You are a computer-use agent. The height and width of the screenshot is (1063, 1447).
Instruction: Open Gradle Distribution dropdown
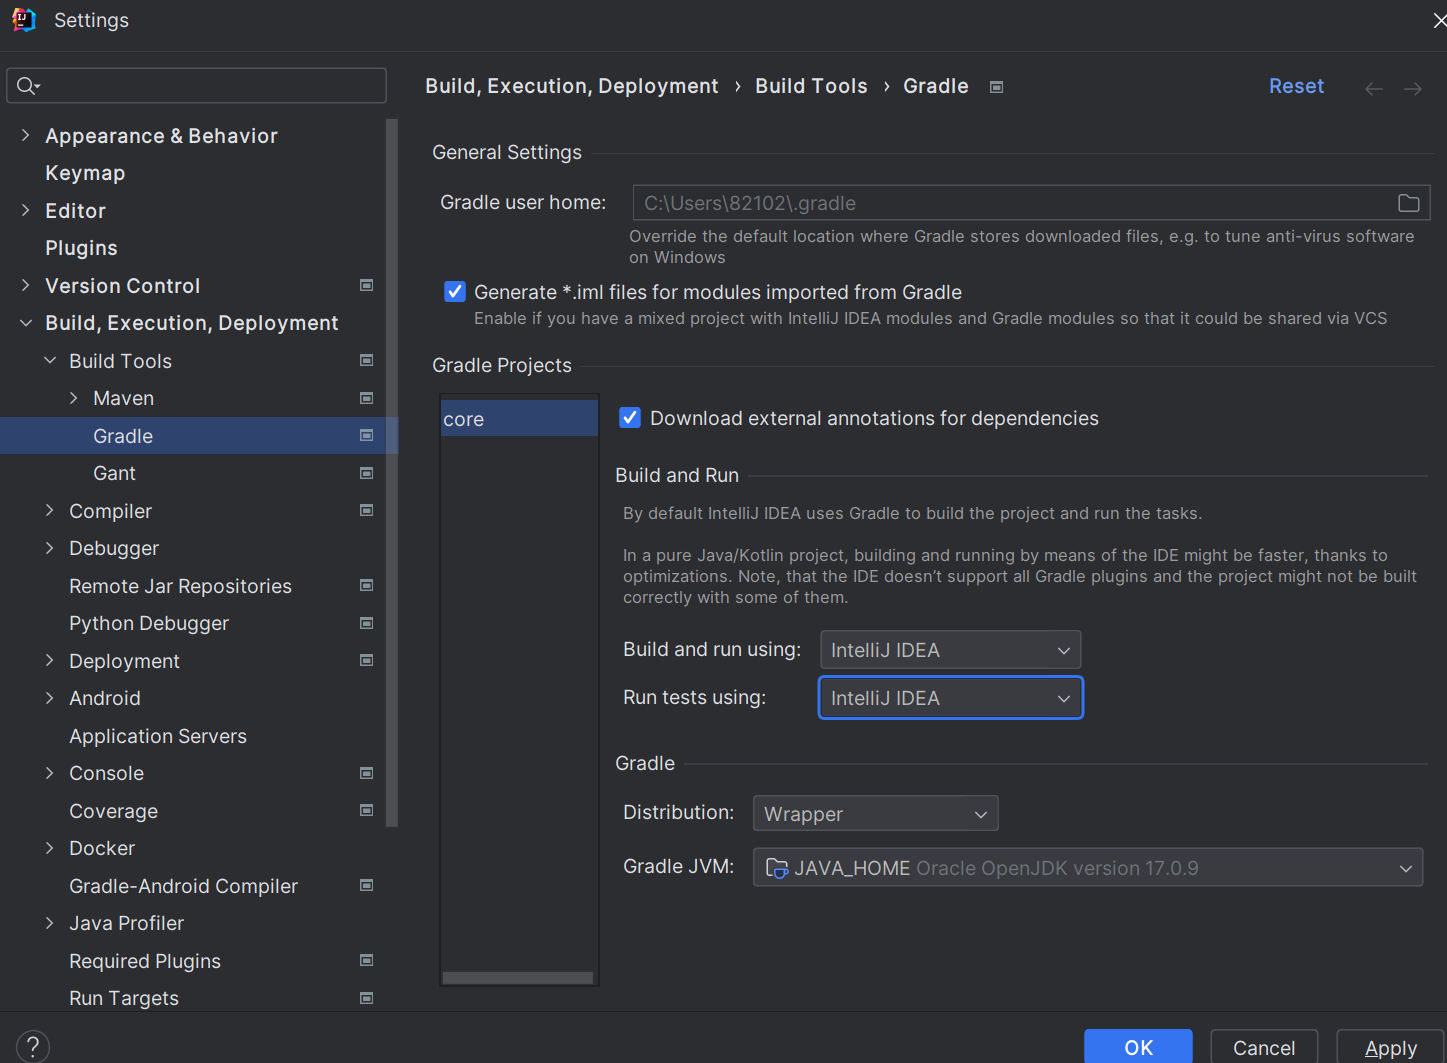click(x=875, y=814)
